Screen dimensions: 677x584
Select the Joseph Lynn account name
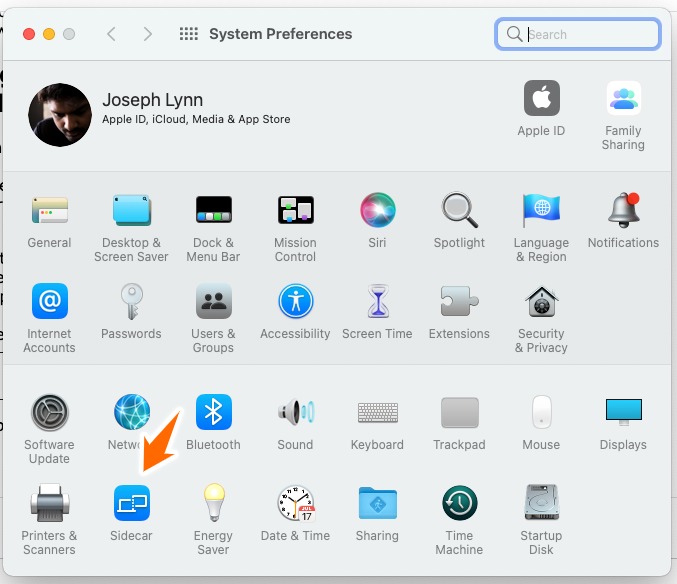tap(152, 100)
